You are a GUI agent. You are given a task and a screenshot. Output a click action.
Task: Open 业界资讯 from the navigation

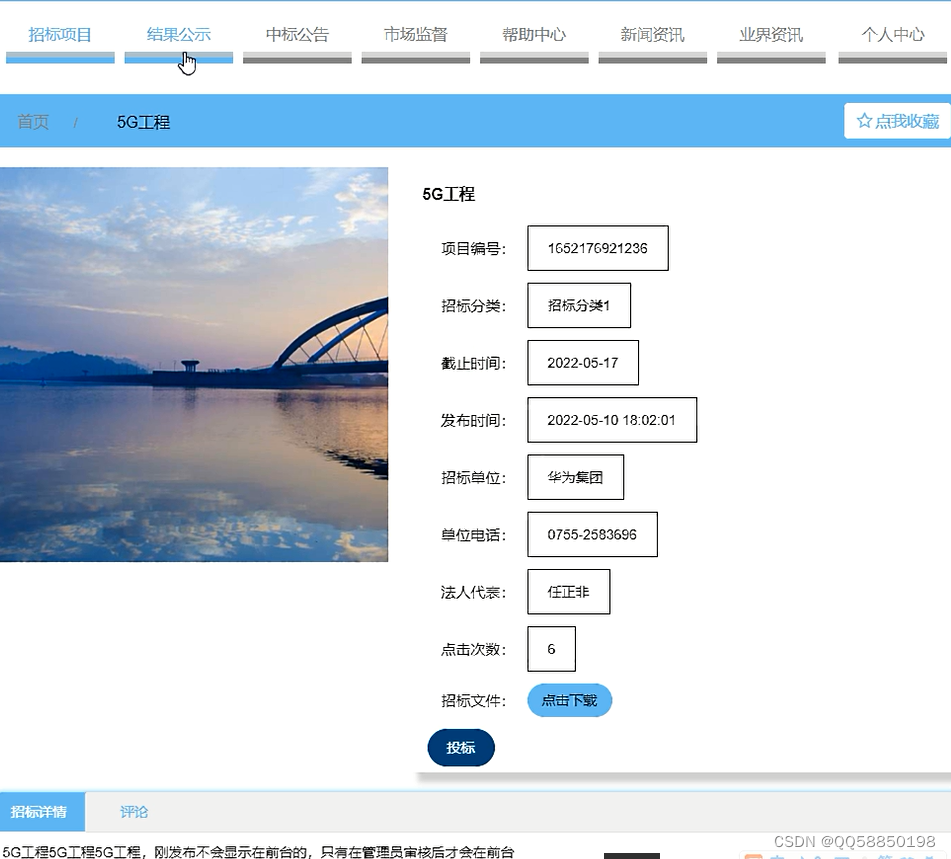(x=771, y=33)
